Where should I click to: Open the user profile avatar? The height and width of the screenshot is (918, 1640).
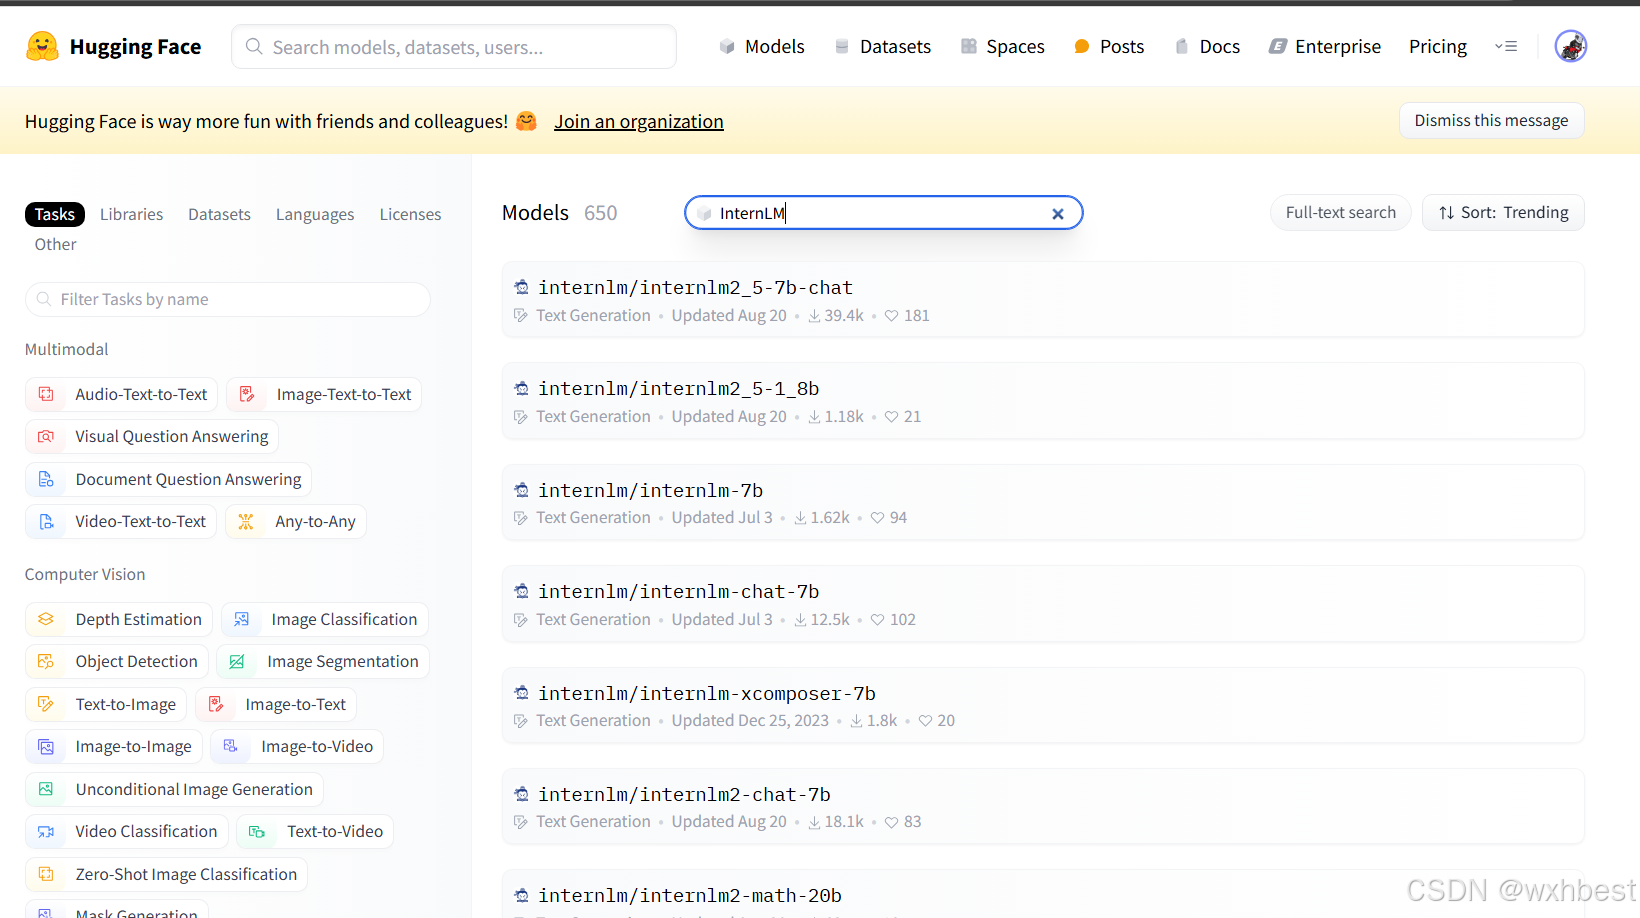coord(1570,46)
